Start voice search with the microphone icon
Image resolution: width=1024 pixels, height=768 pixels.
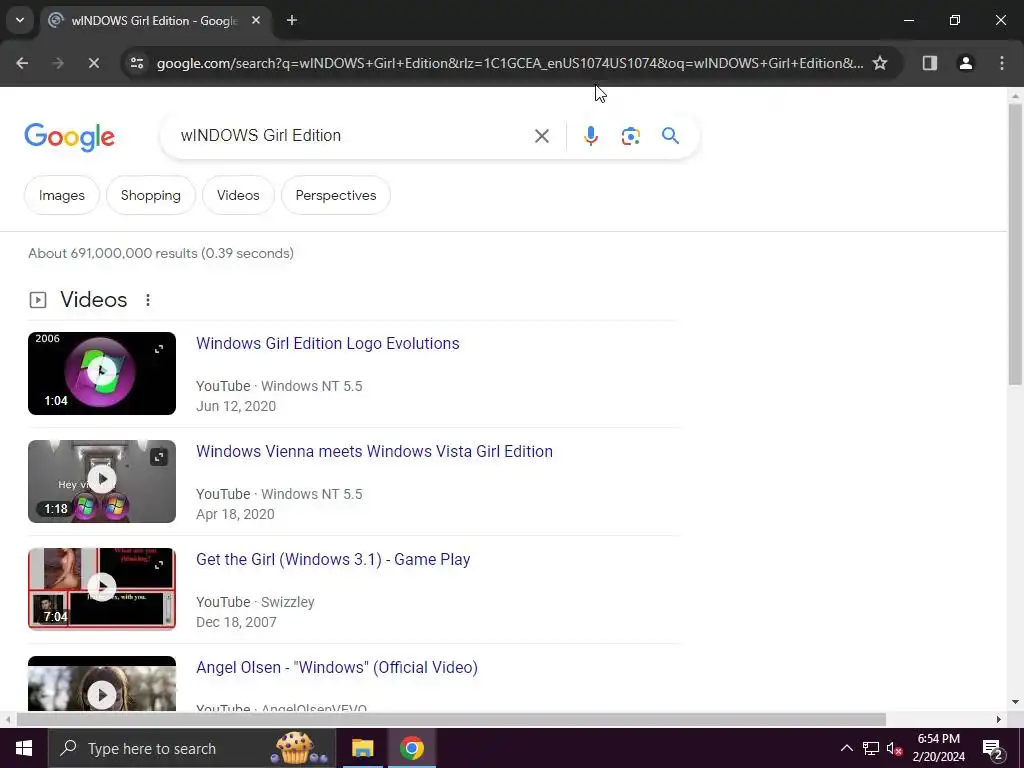click(590, 136)
